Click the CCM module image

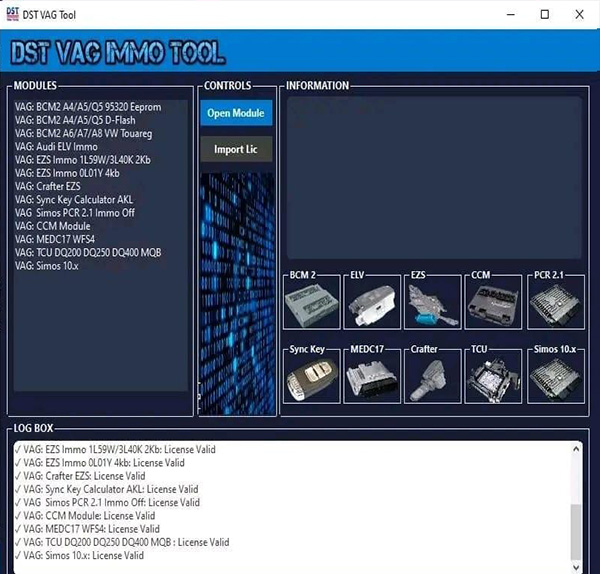493,305
